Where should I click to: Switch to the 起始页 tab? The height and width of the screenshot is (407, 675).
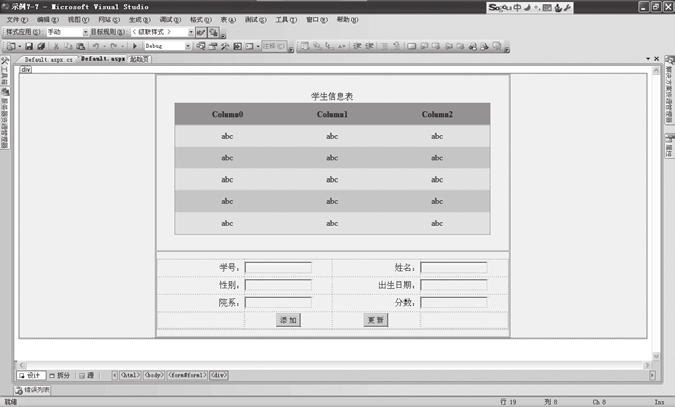pyautogui.click(x=139, y=59)
